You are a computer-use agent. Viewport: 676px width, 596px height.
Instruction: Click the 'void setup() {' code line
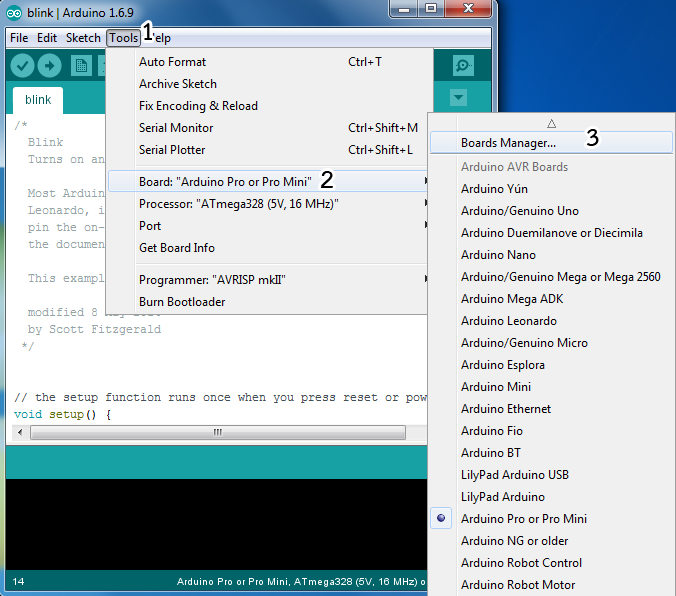click(63, 414)
